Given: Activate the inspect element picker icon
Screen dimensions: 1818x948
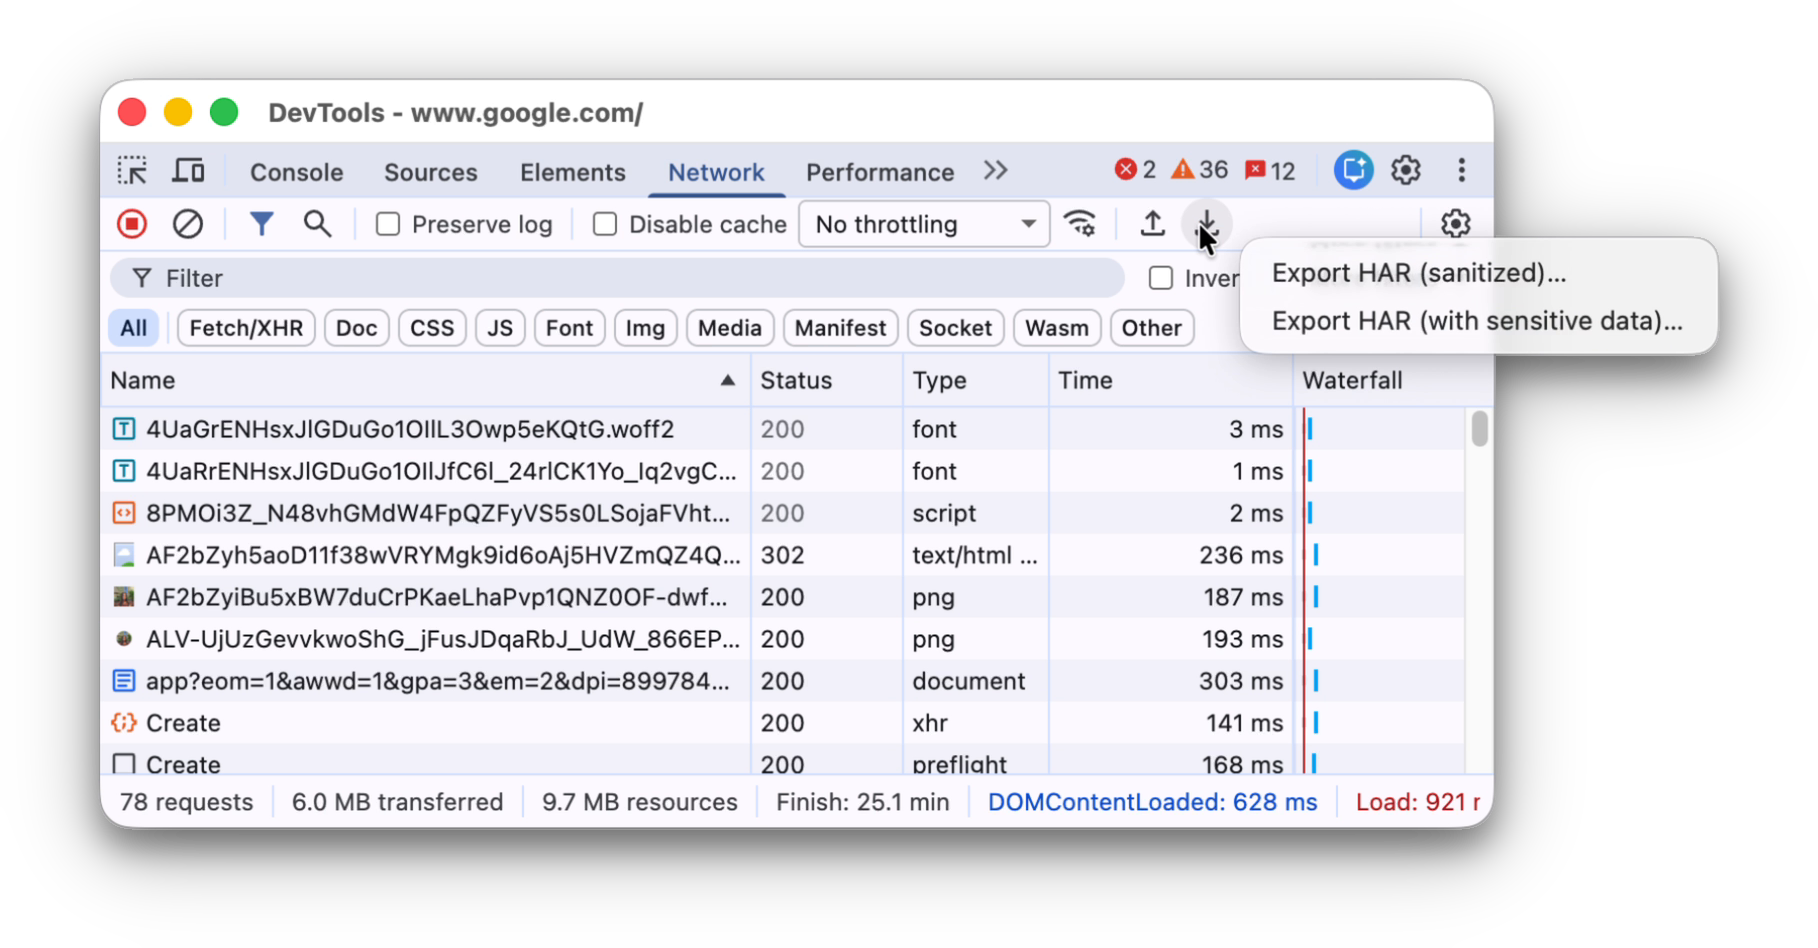Looking at the screenshot, I should [132, 171].
